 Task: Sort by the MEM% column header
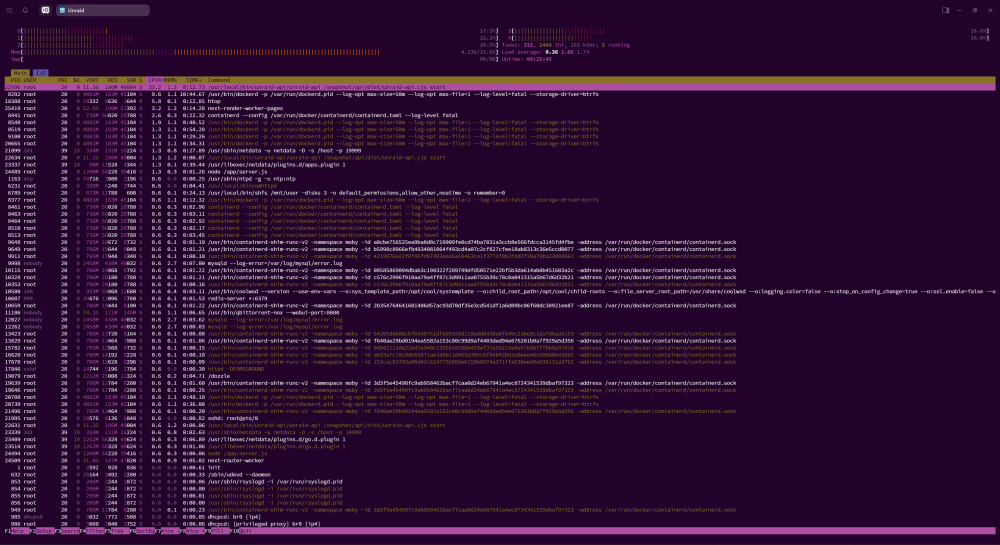pos(171,80)
